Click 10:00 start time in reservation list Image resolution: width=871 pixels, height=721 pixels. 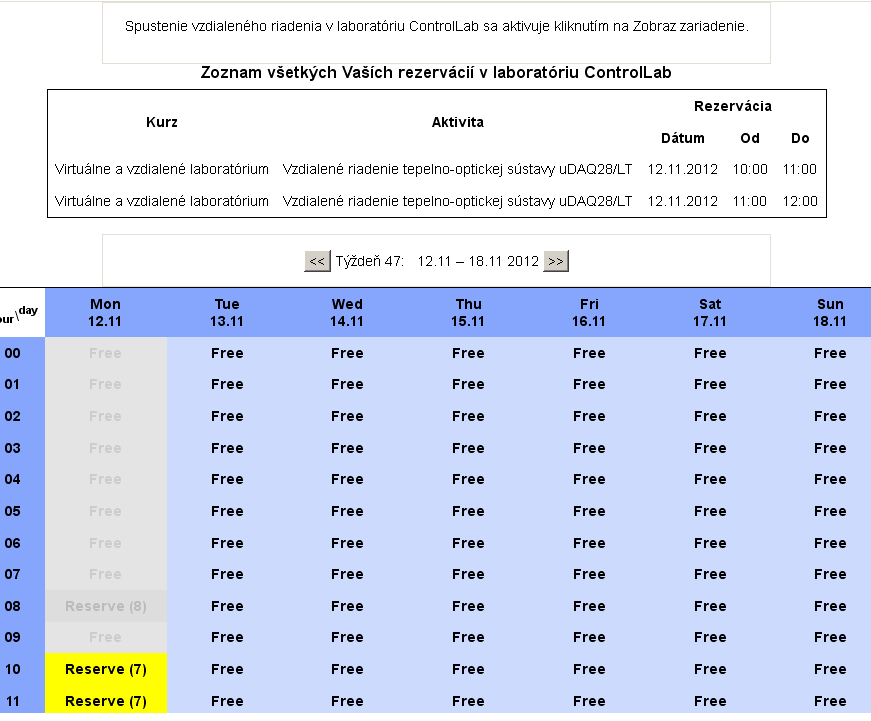point(750,169)
